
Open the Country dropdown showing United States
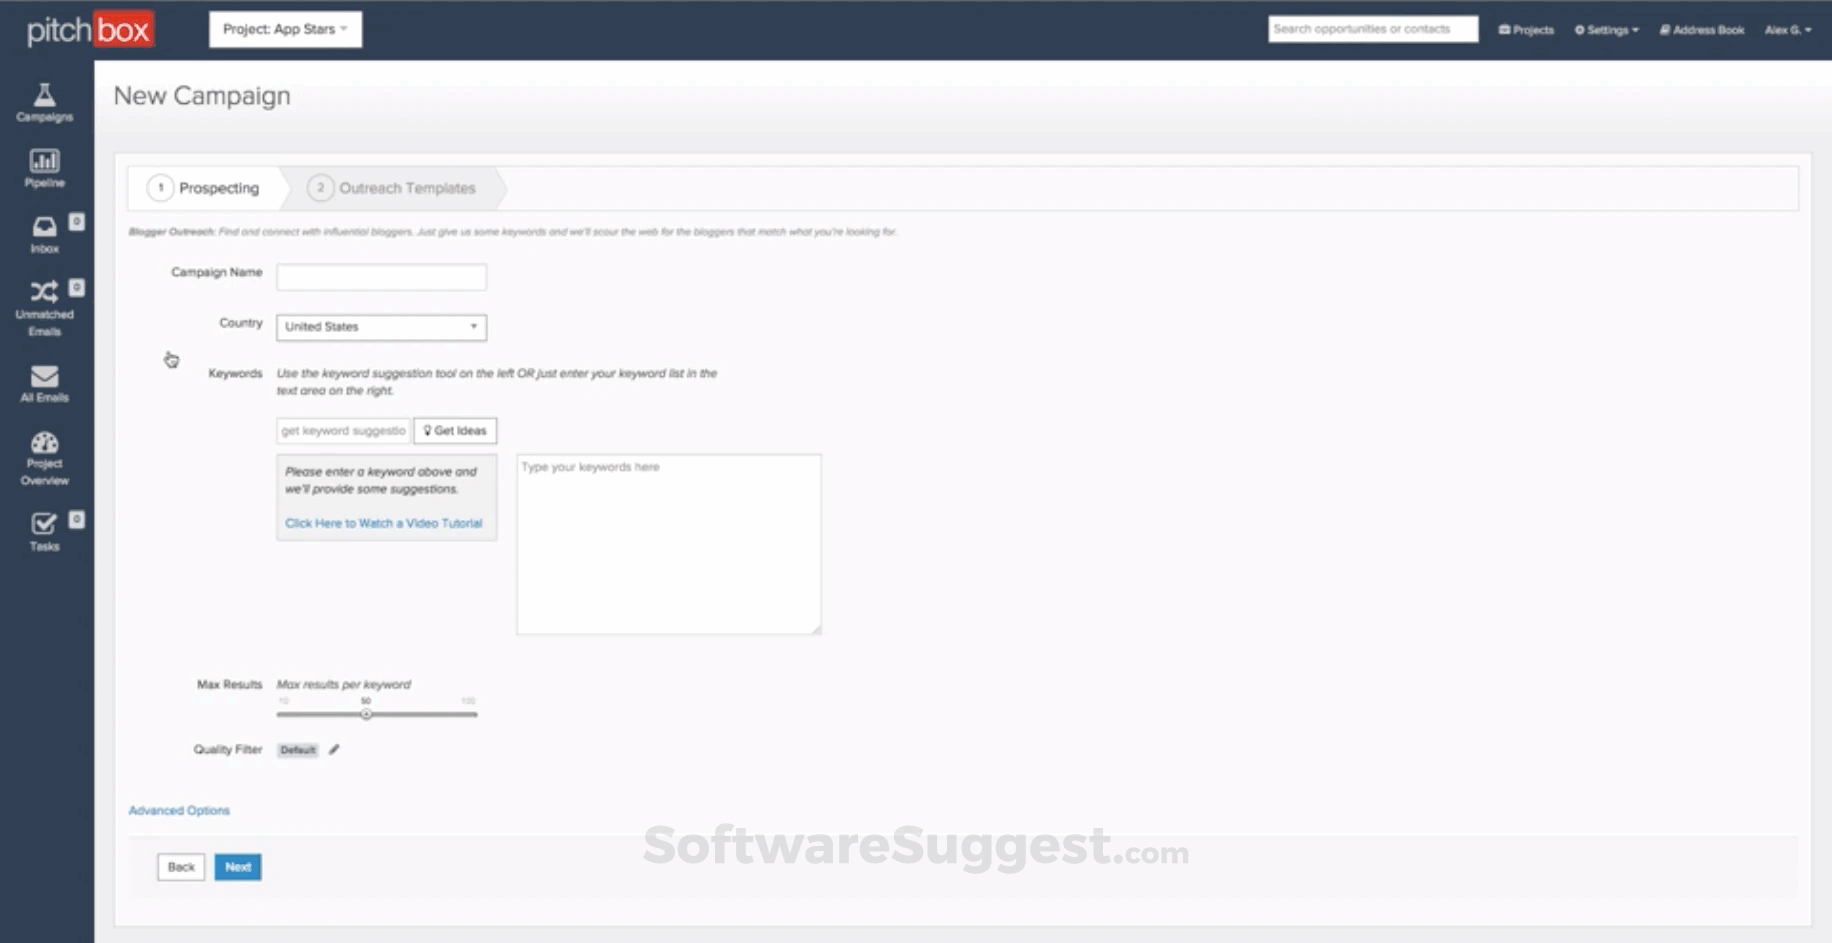pyautogui.click(x=380, y=327)
